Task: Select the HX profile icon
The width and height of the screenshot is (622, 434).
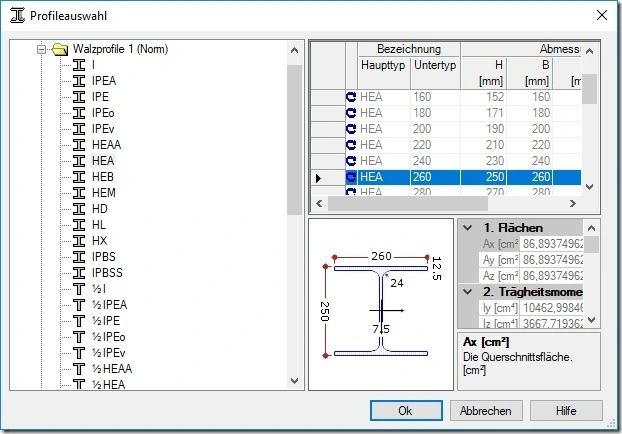Action: point(79,241)
